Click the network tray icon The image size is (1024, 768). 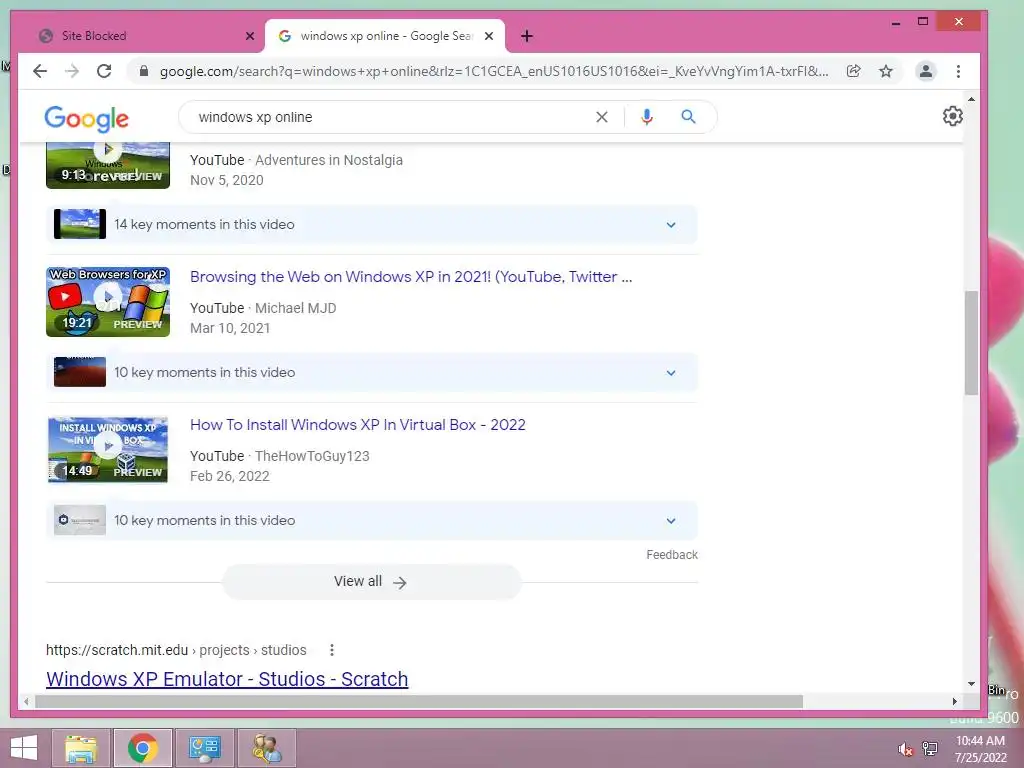[930, 749]
